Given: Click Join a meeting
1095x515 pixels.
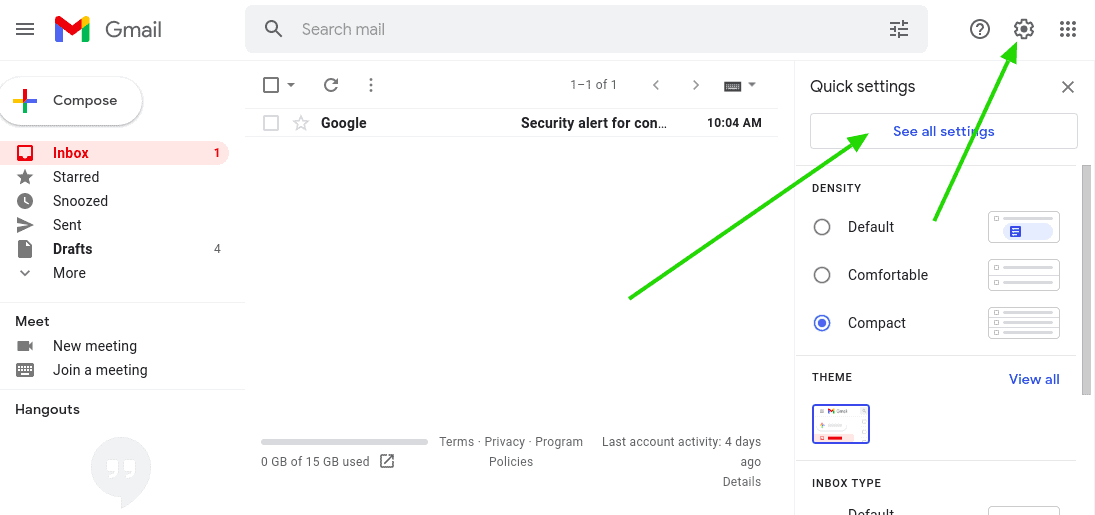Looking at the screenshot, I should [x=100, y=370].
